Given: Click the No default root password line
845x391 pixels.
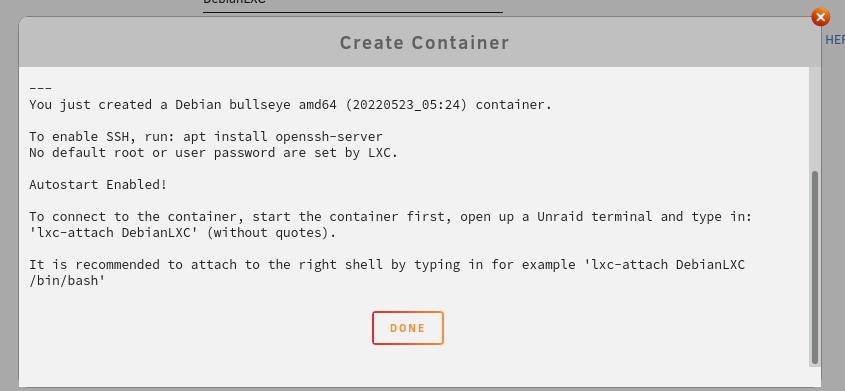Looking at the screenshot, I should click(213, 152).
